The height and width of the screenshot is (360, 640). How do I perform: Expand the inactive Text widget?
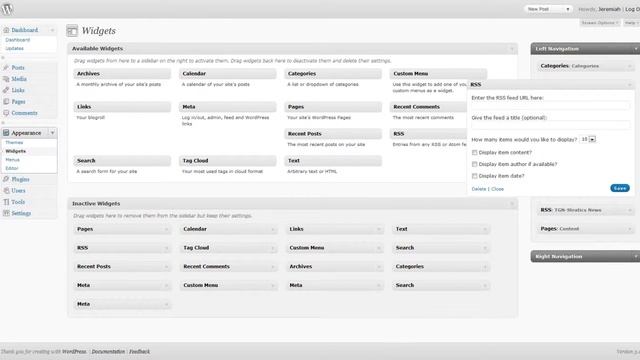485,229
